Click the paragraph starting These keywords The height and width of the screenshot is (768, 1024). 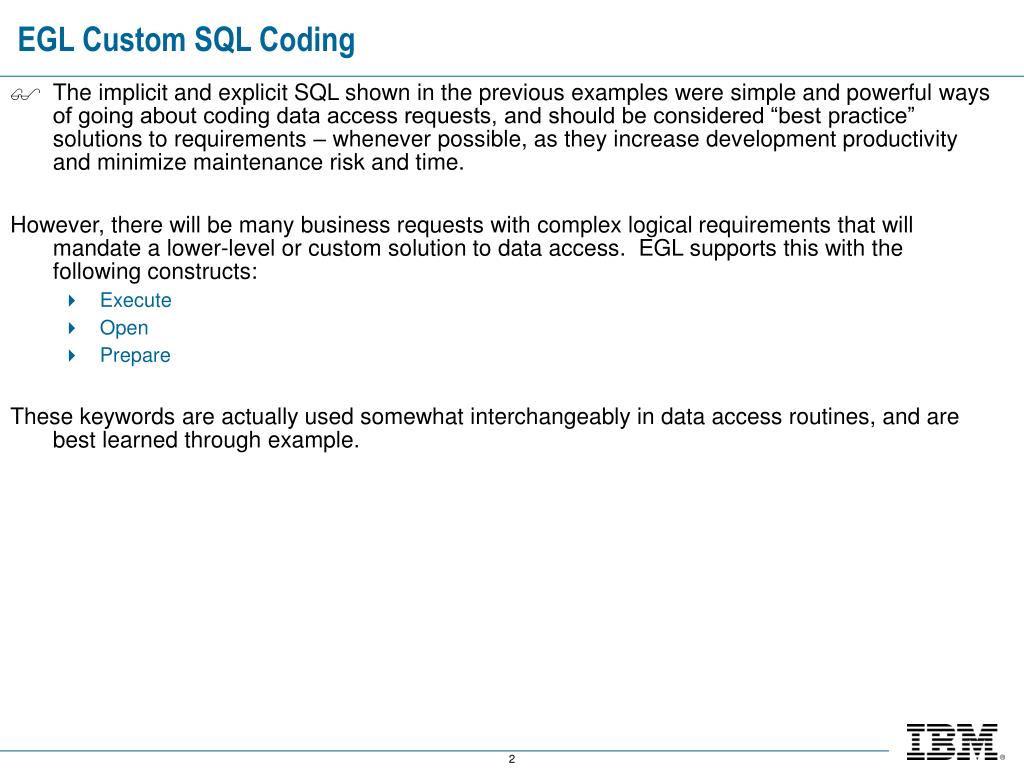485,428
